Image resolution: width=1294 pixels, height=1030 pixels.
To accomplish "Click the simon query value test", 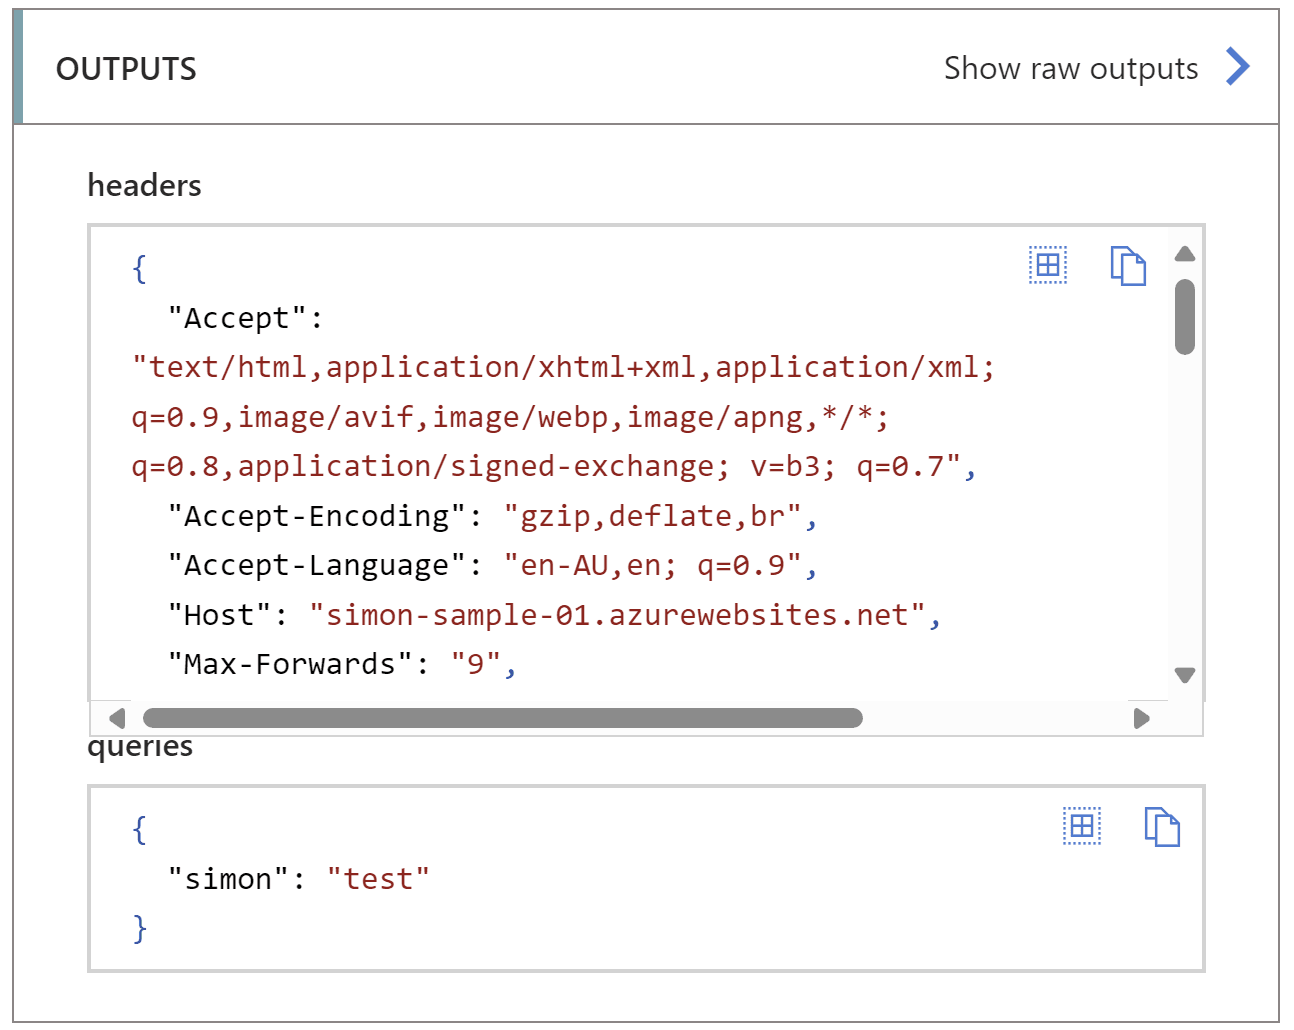I will pyautogui.click(x=376, y=877).
